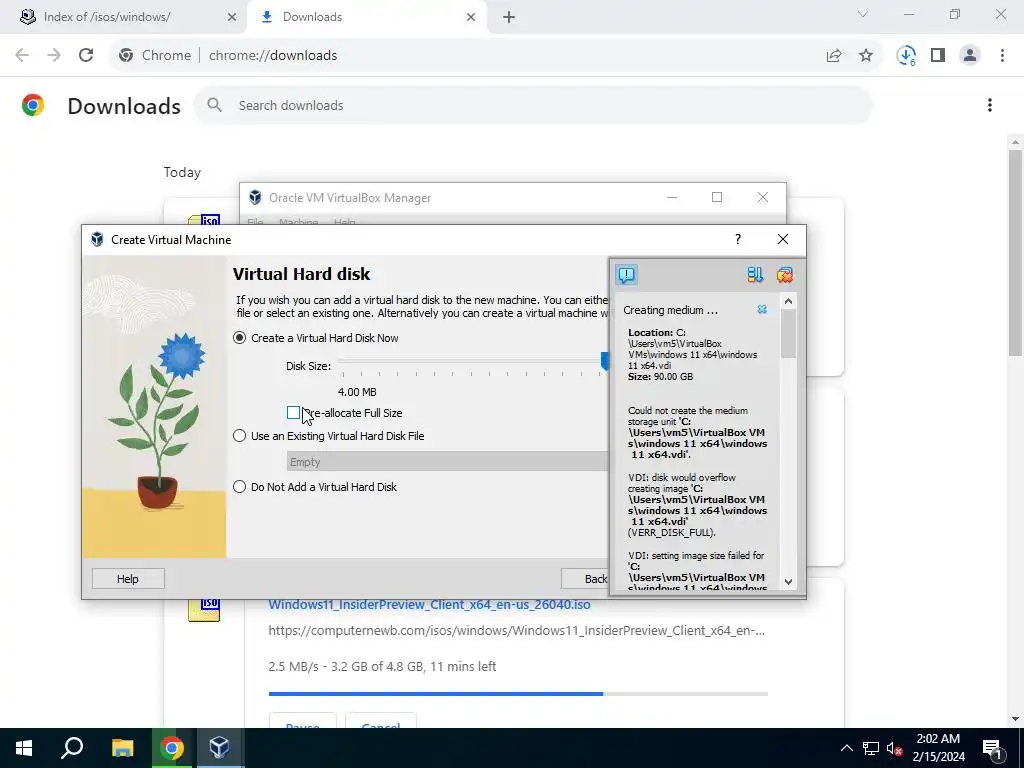Bookmark this tab with the star icon
The height and width of the screenshot is (768, 1024).
(866, 56)
